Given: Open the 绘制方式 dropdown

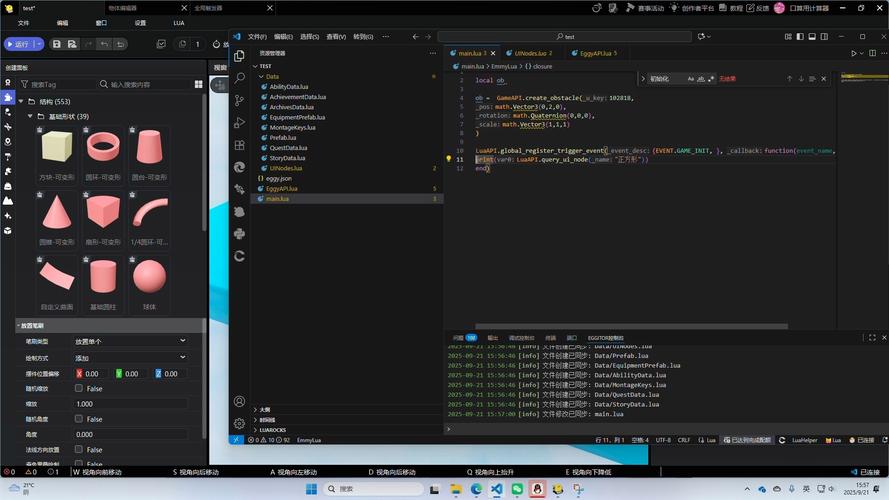Looking at the screenshot, I should tap(130, 357).
